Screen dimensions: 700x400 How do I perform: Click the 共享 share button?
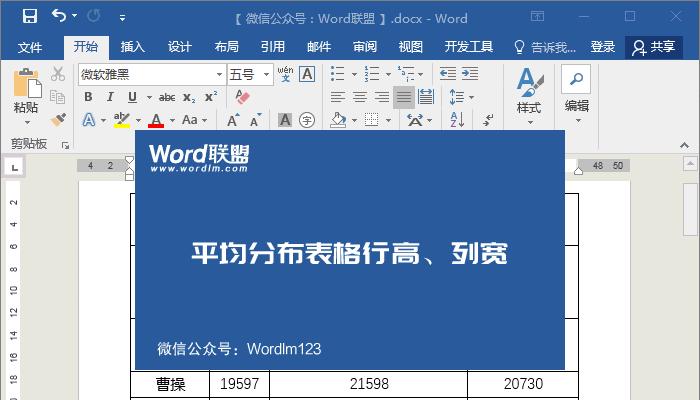[x=654, y=47]
